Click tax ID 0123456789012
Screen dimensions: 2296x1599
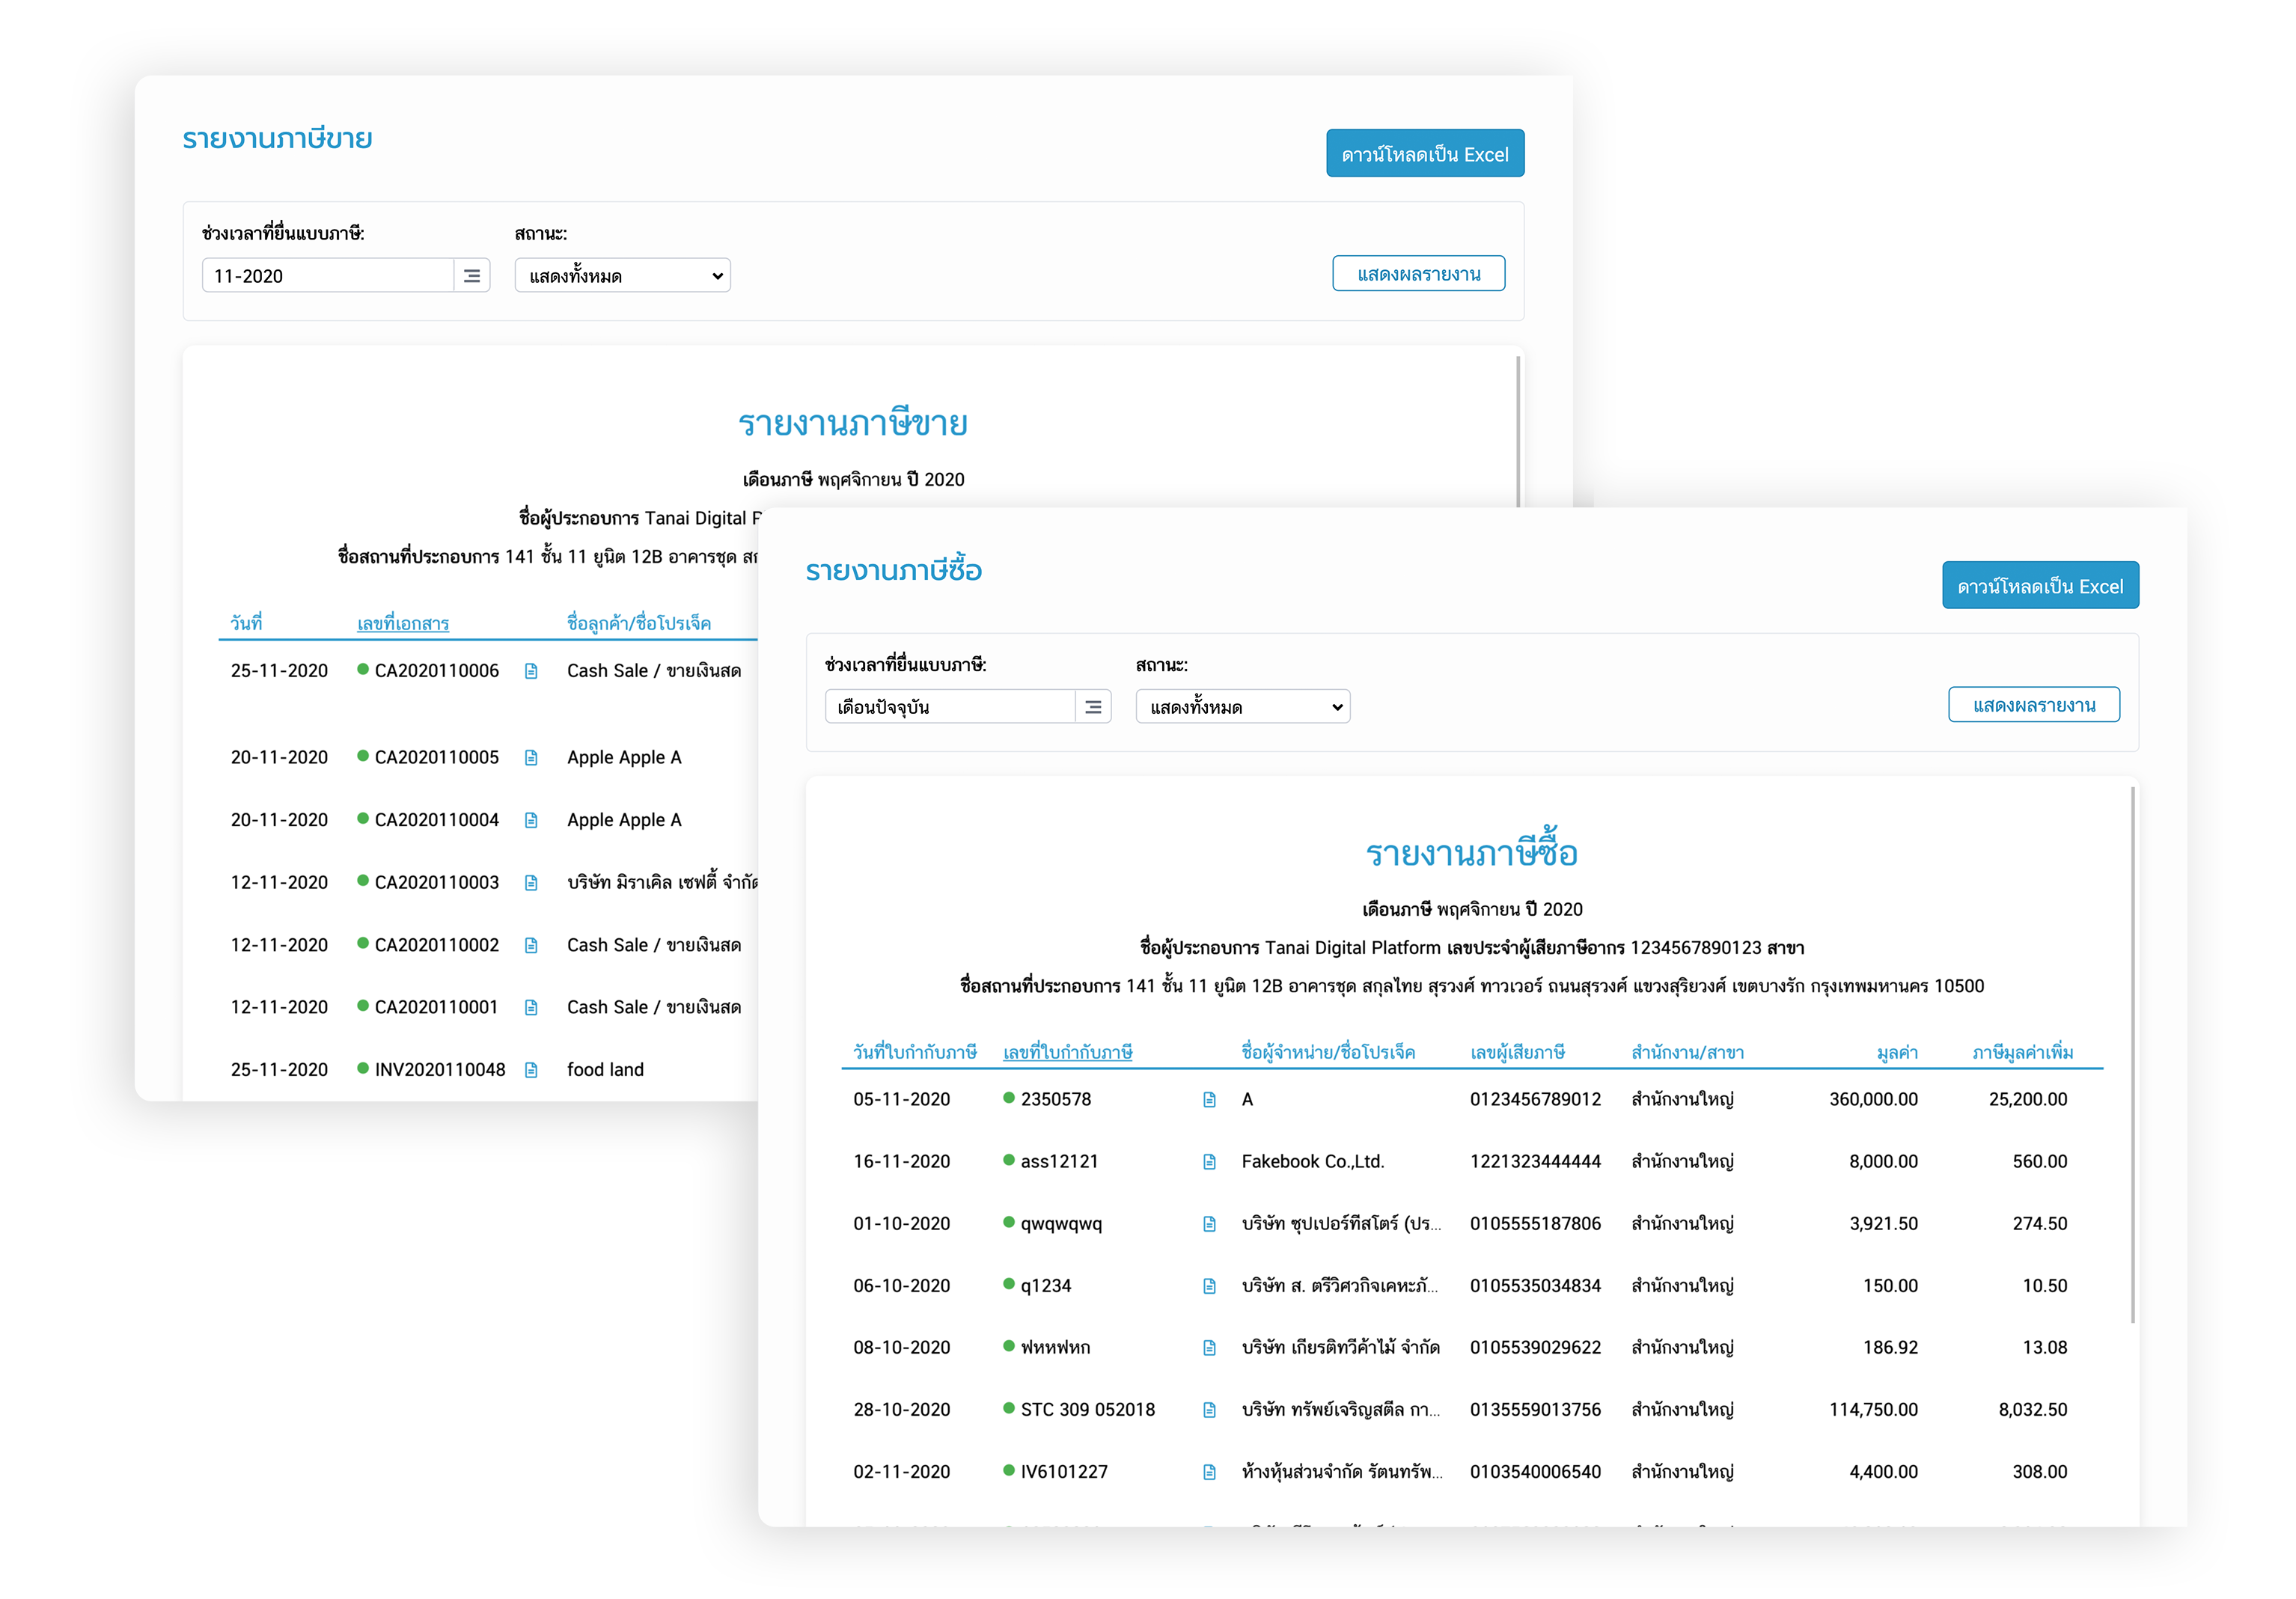click(x=1535, y=1100)
